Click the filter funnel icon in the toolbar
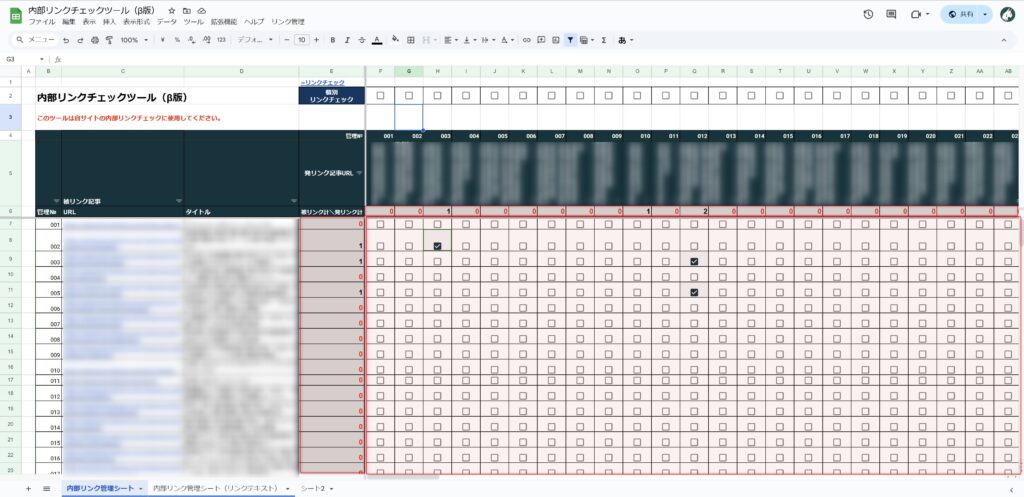The height and width of the screenshot is (497, 1024). 570,40
